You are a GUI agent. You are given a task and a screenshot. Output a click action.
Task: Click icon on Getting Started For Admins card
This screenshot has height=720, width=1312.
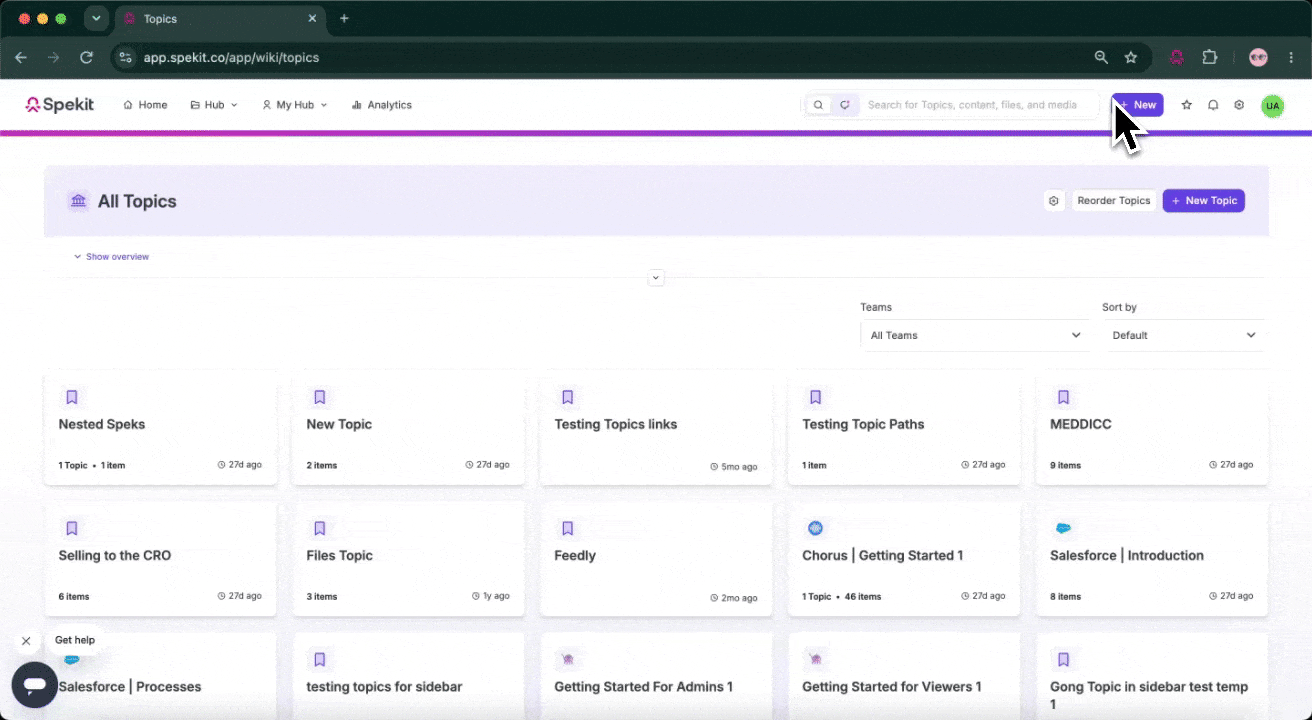click(x=568, y=659)
